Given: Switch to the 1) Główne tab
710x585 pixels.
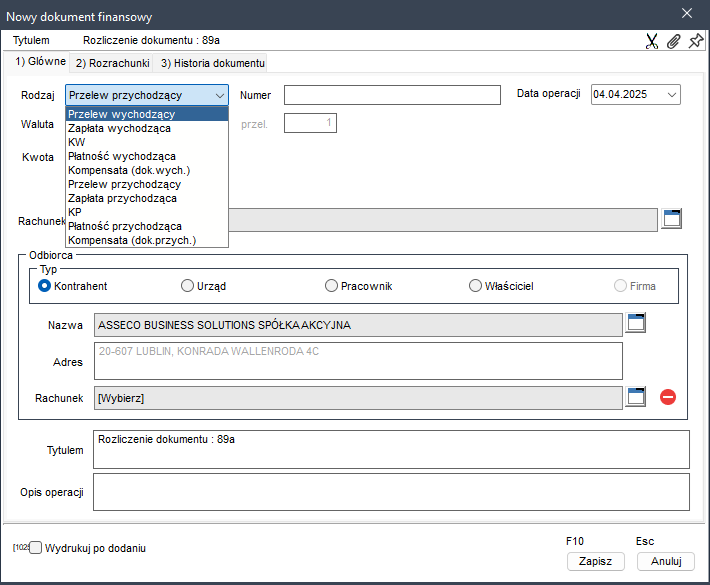Looking at the screenshot, I should tap(40, 62).
